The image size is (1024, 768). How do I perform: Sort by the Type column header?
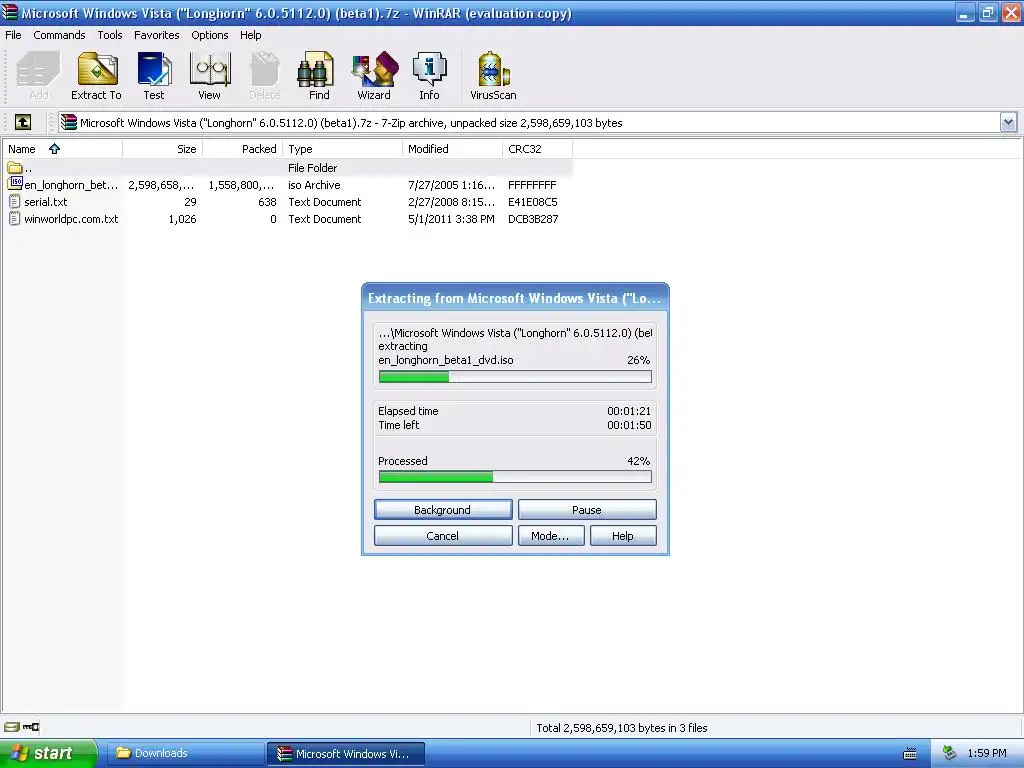[x=342, y=149]
